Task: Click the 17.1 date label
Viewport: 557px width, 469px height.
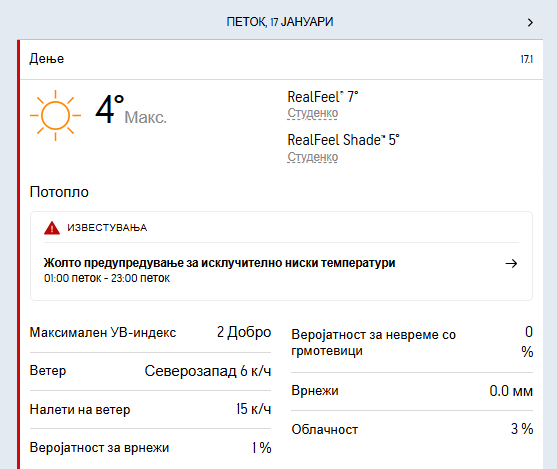Action: (526, 59)
